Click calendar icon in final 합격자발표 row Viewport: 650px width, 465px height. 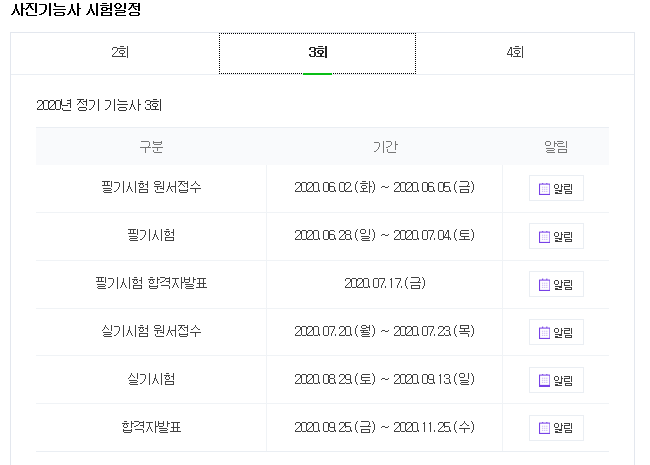[544, 428]
